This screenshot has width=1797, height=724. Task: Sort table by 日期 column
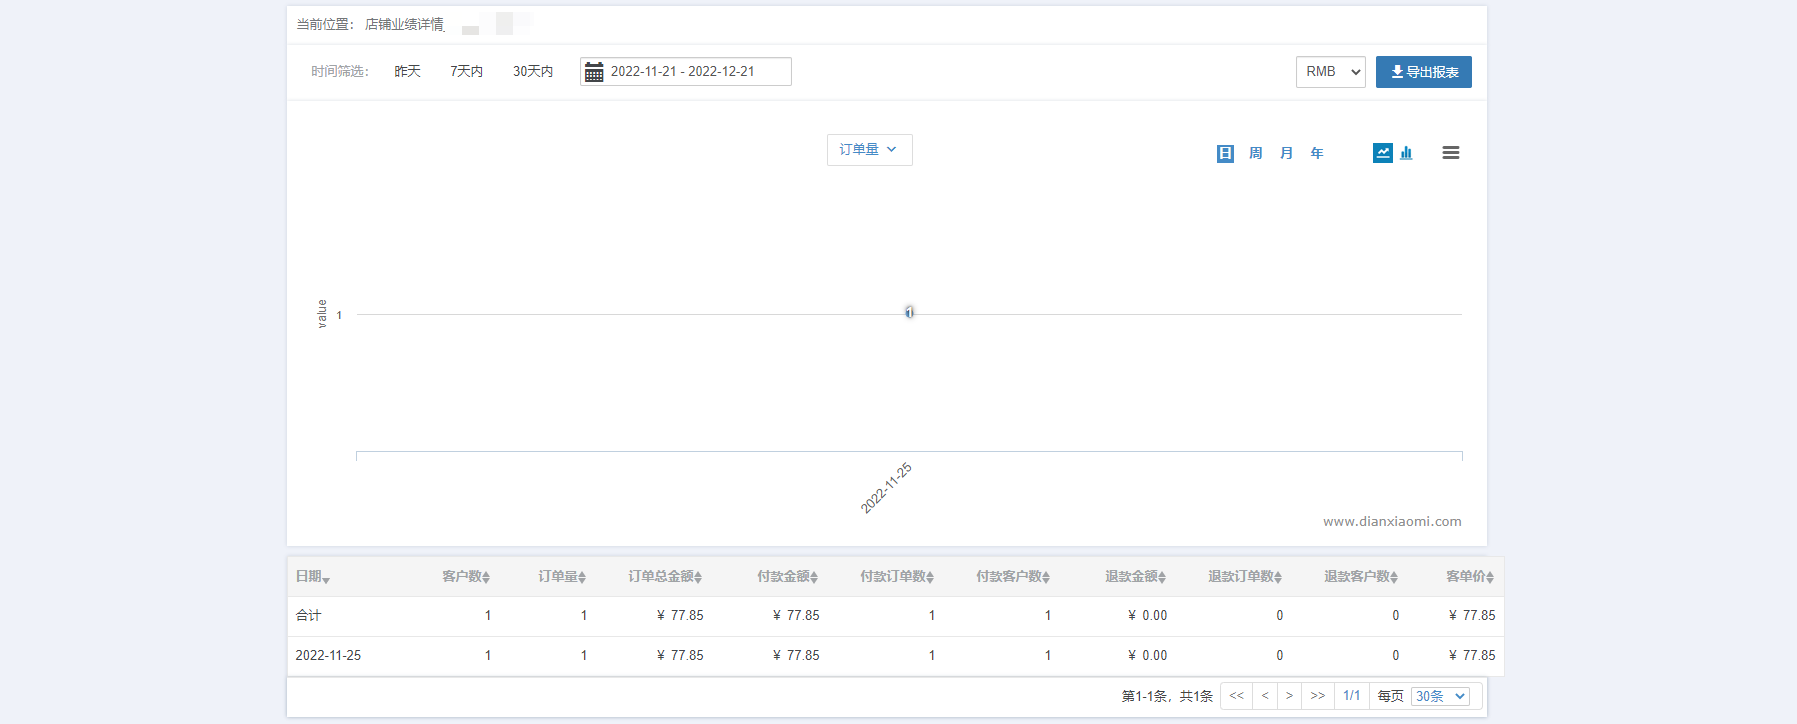[313, 577]
